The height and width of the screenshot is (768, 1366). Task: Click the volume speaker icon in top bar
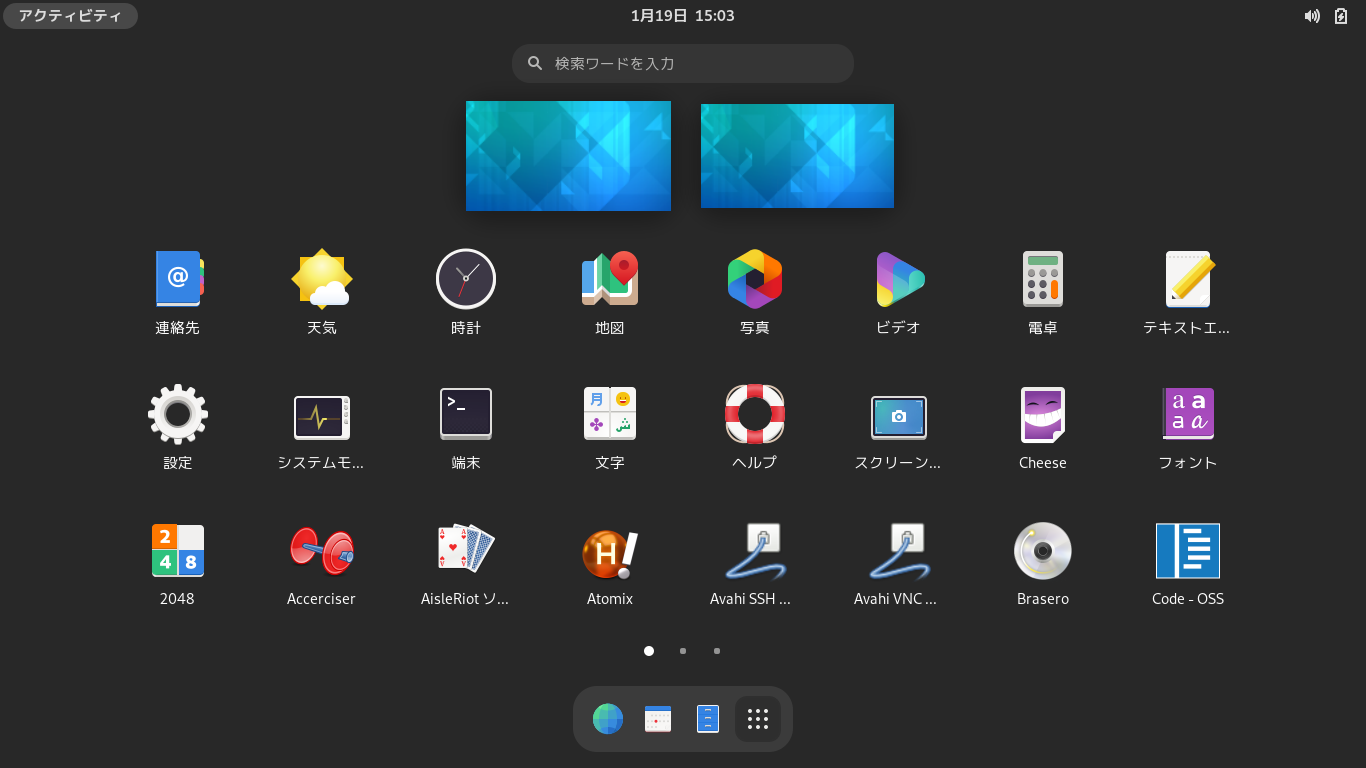[x=1312, y=16]
